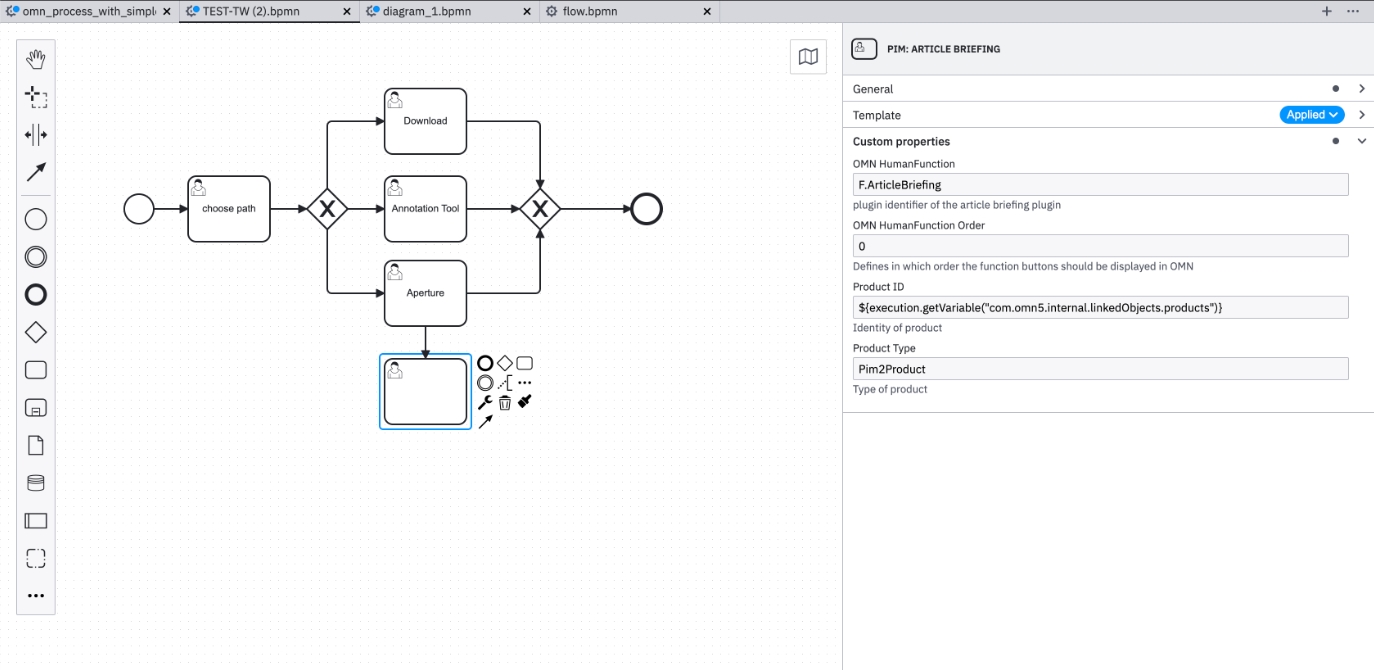
Task: Select the lasso tool
Action: click(x=36, y=97)
